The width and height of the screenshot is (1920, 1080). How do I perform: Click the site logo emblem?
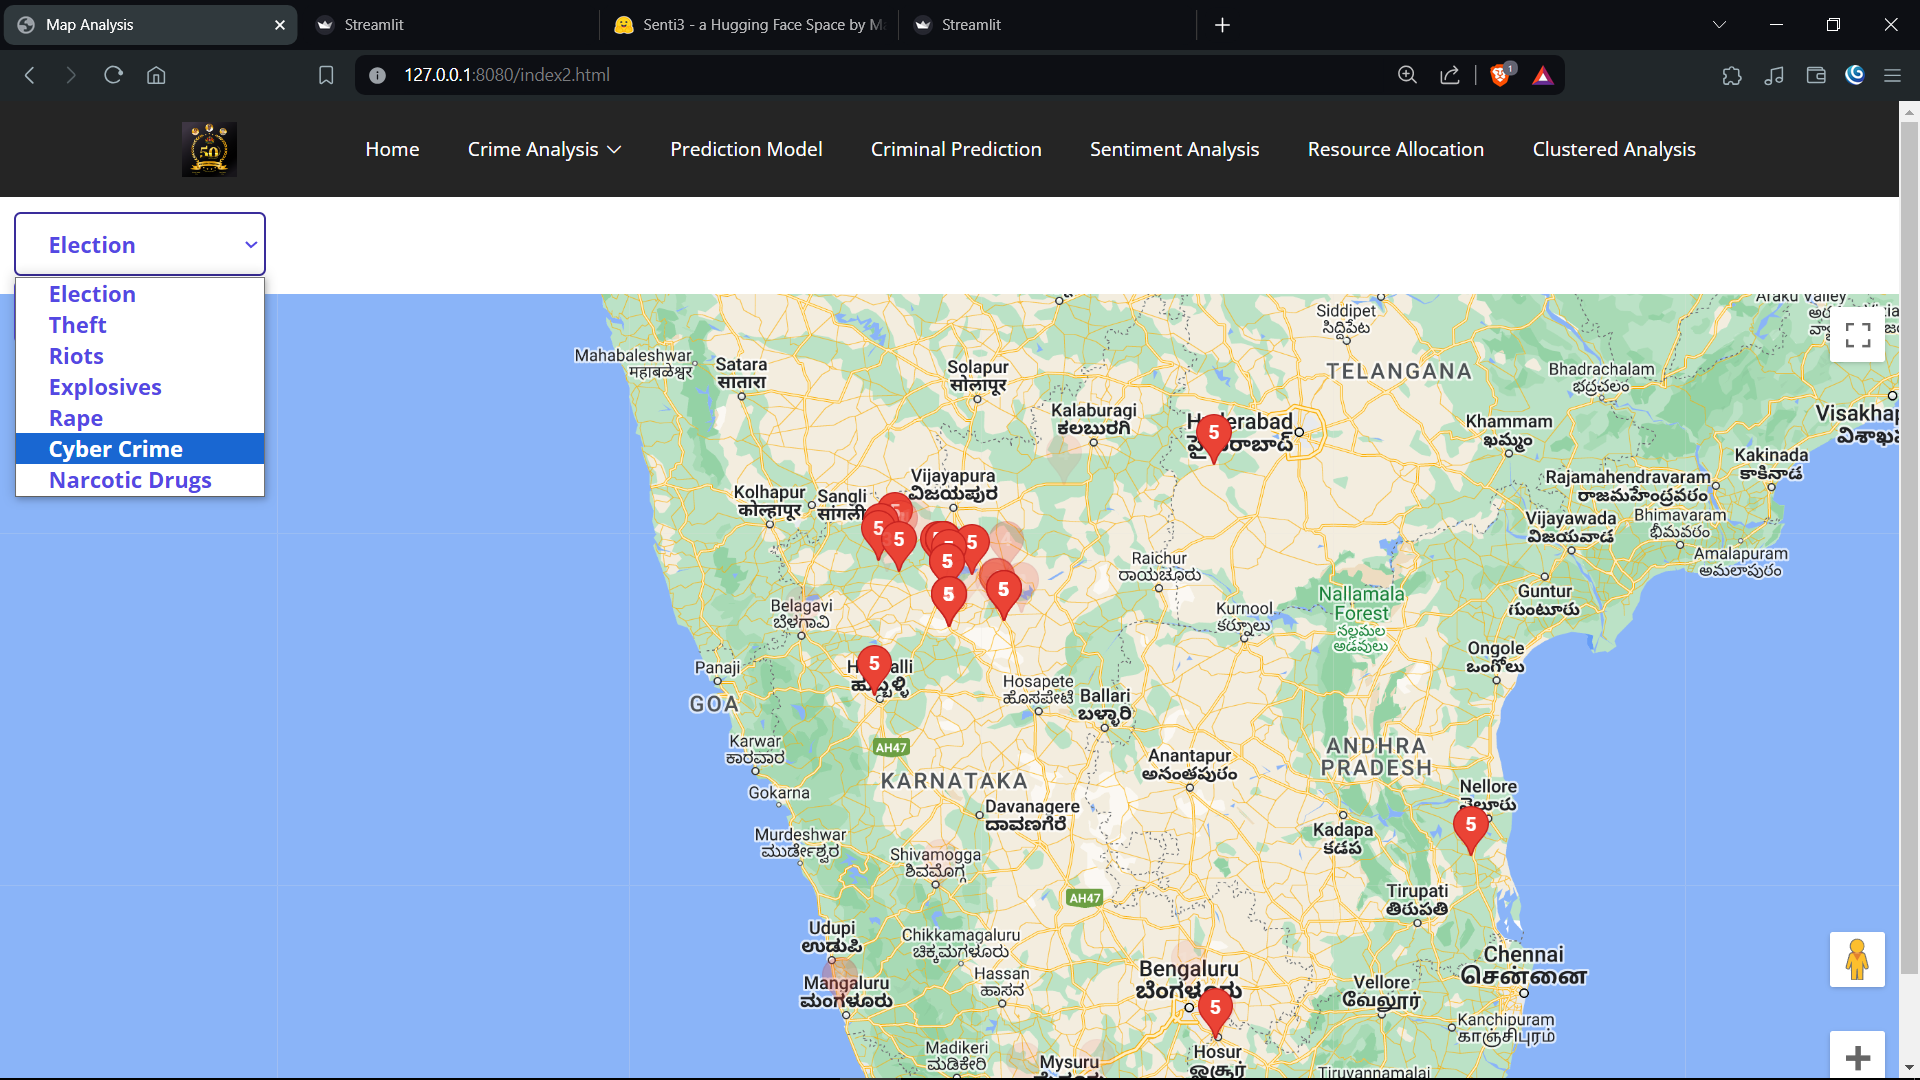click(209, 149)
